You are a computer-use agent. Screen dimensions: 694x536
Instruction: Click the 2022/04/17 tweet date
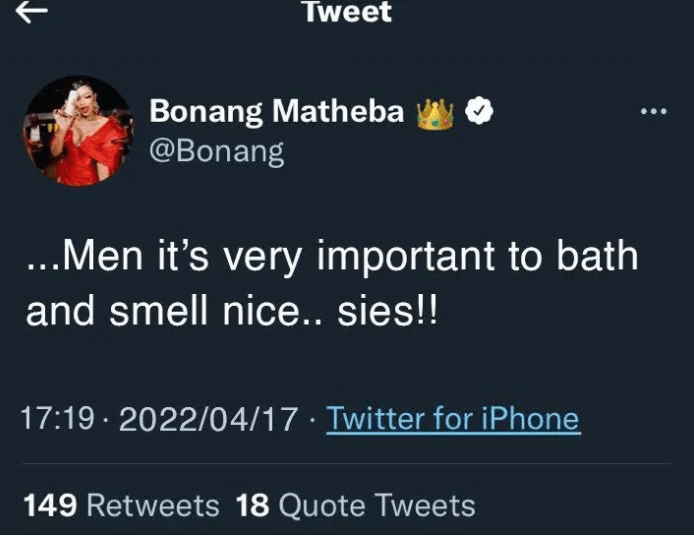click(x=208, y=418)
